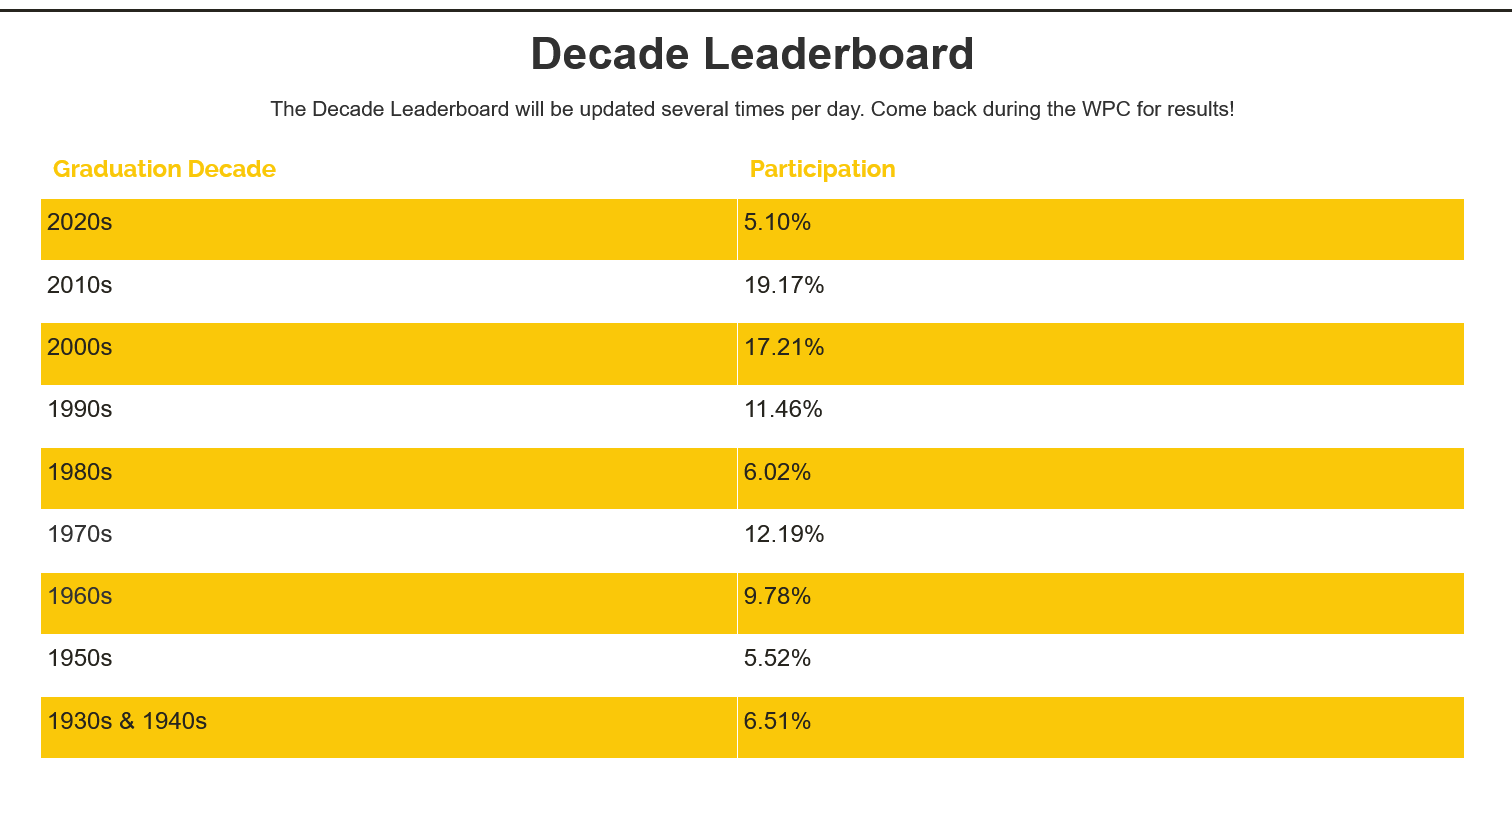Click the Graduation Decade column header
The image size is (1512, 822).
164,169
